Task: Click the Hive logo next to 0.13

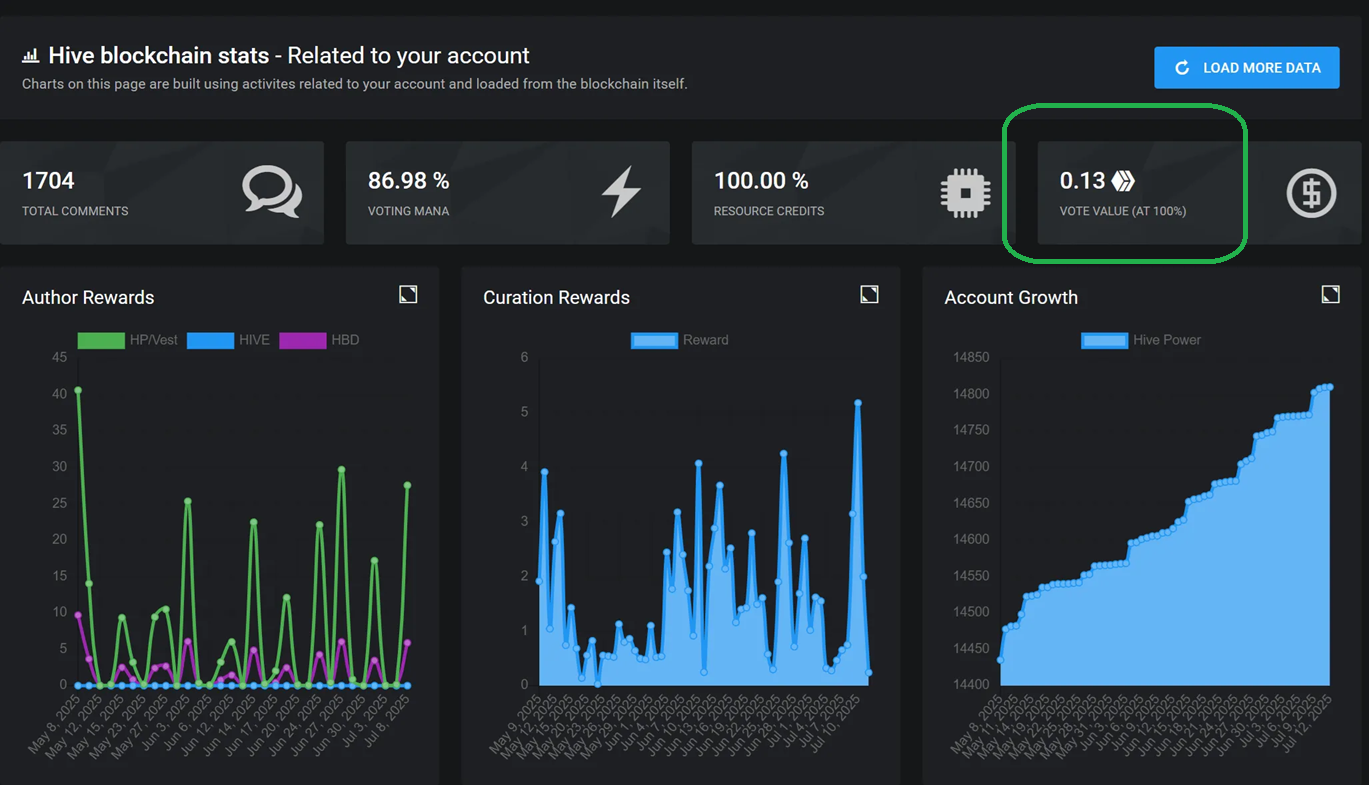Action: coord(1123,181)
